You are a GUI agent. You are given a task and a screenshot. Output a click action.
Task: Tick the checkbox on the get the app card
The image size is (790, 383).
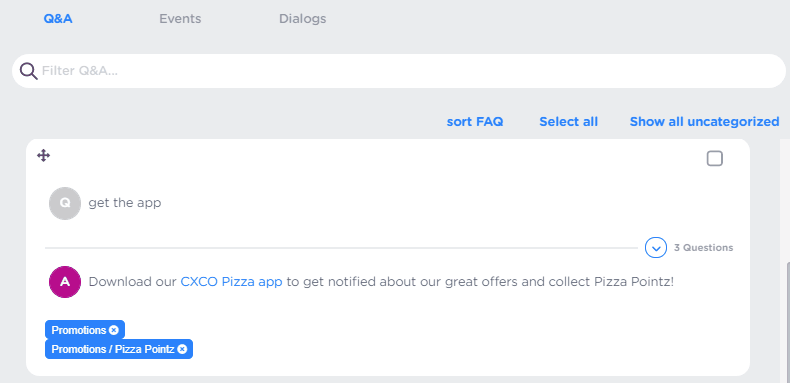(x=714, y=159)
